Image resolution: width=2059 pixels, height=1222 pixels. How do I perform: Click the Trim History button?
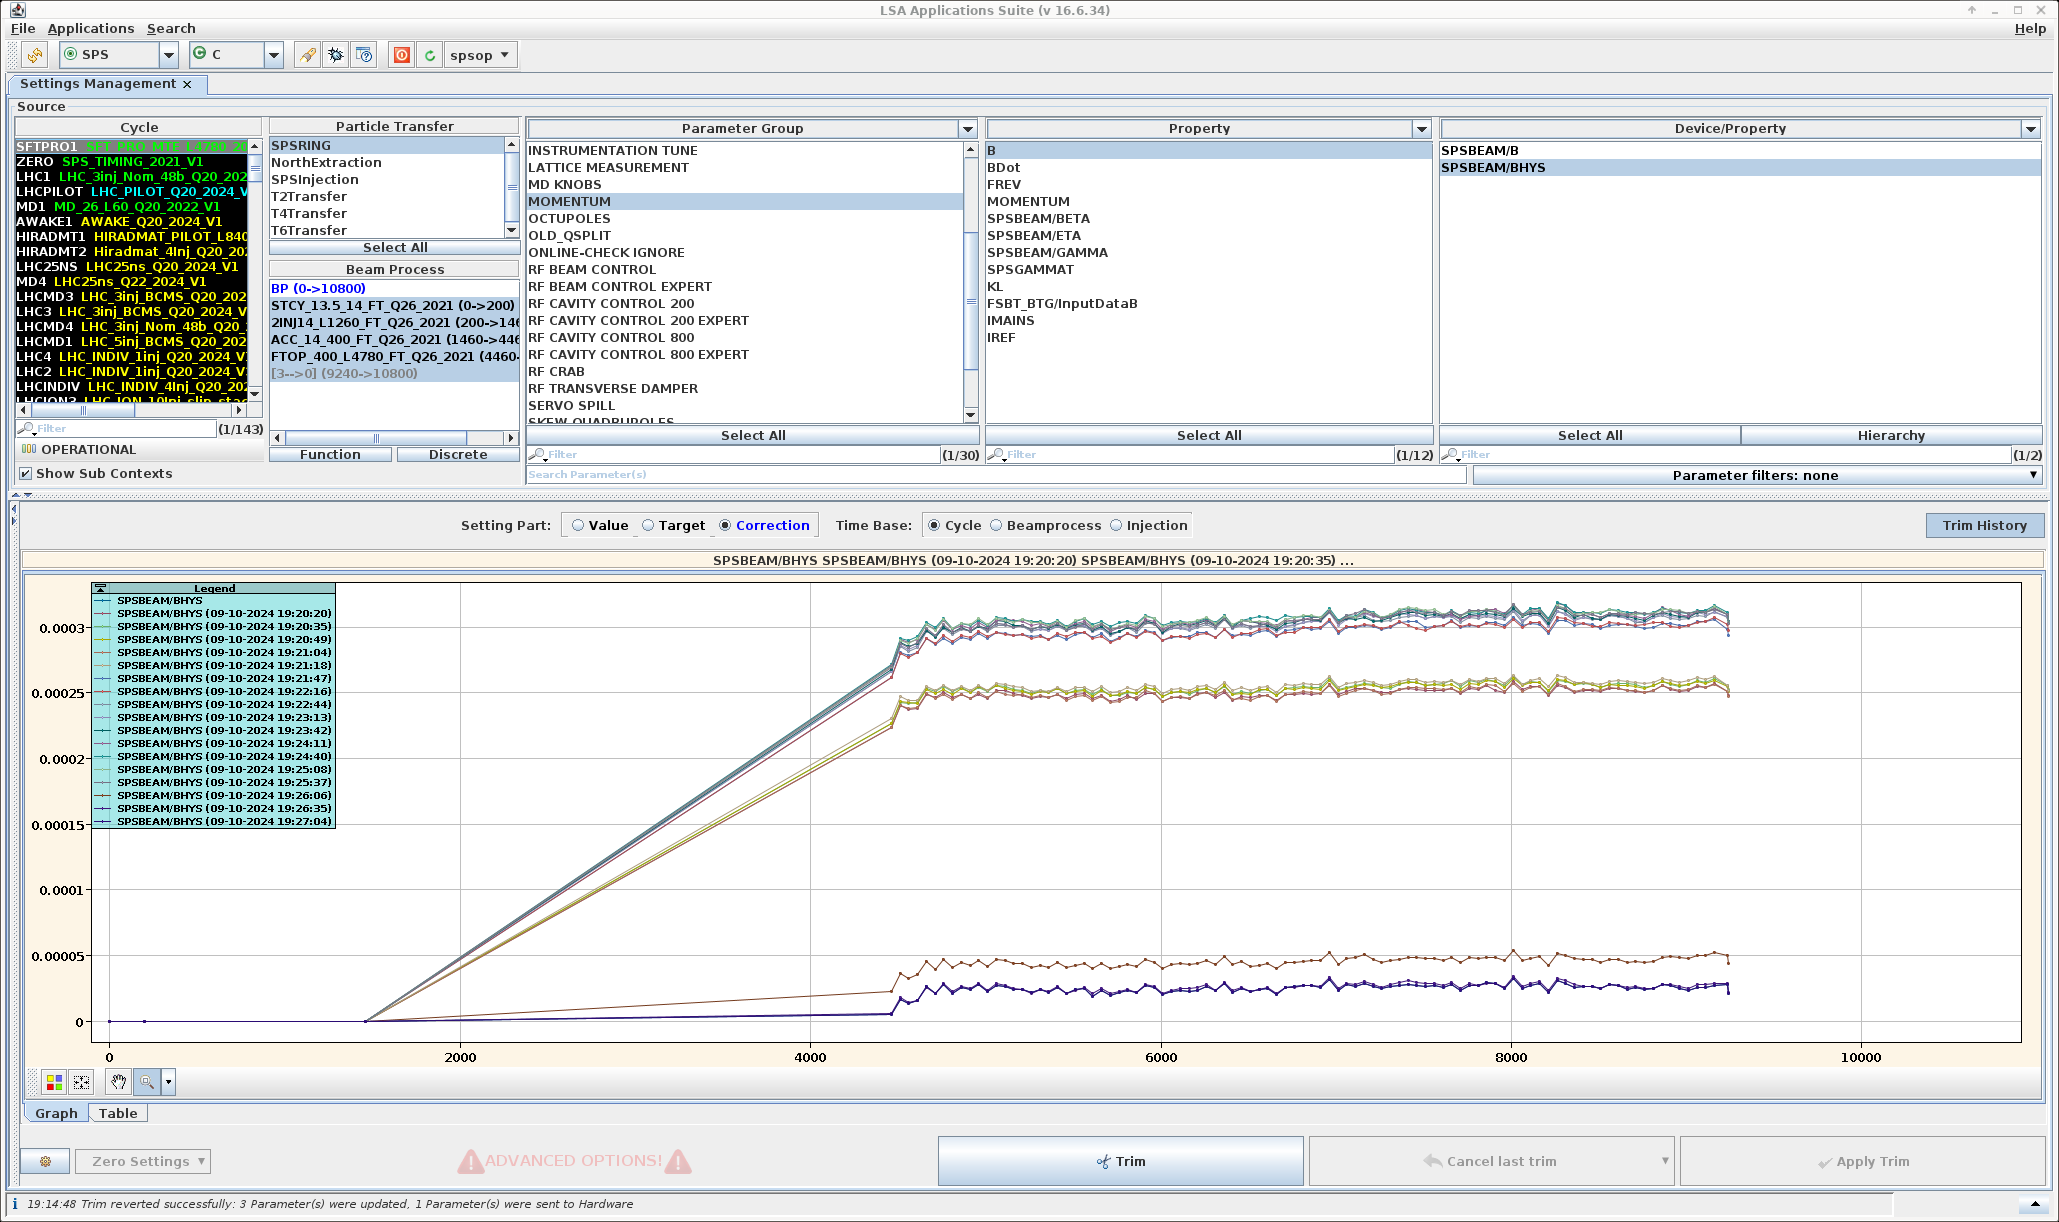click(x=1984, y=525)
